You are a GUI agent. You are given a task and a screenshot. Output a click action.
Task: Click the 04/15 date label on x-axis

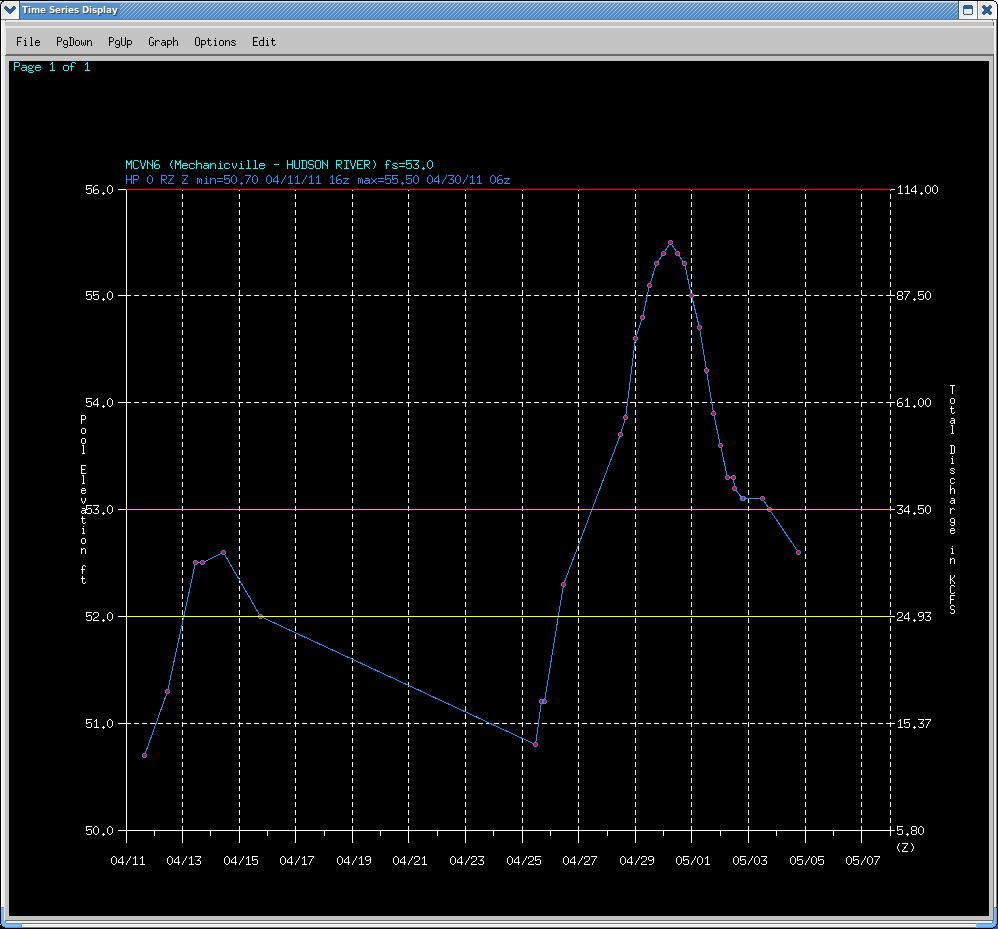[x=241, y=861]
